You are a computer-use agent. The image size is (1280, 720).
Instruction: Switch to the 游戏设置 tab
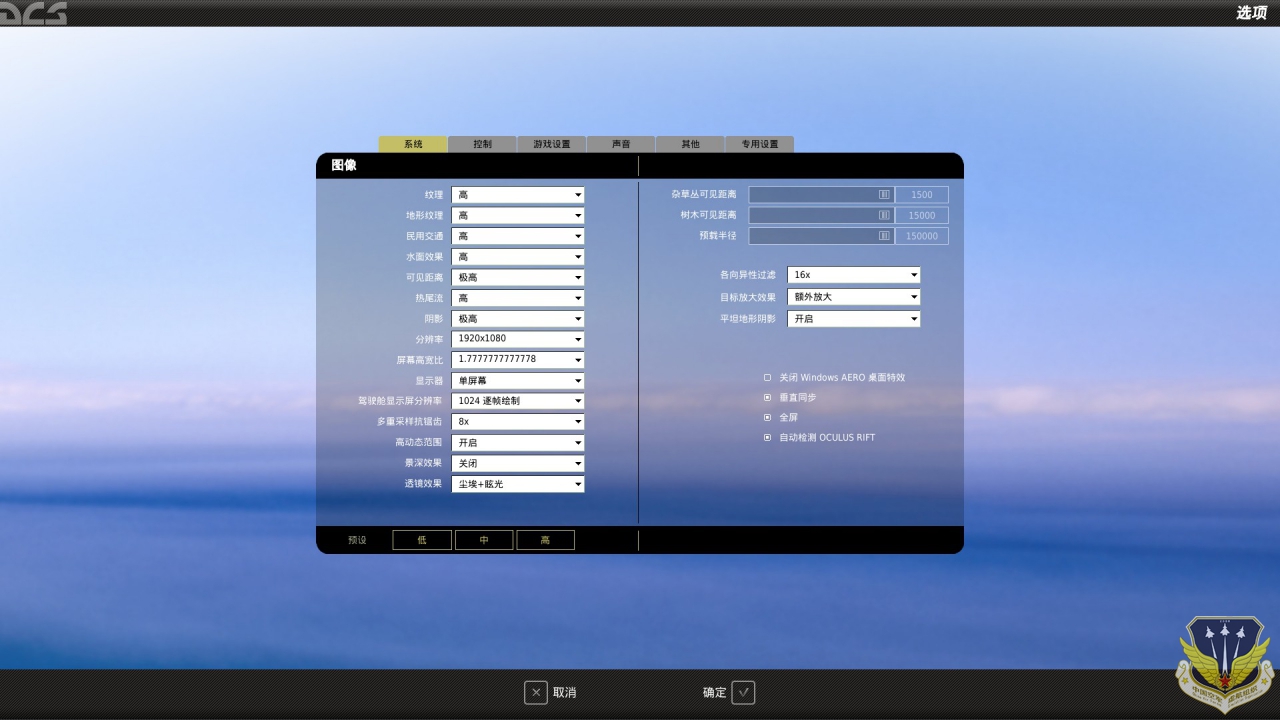click(x=552, y=144)
